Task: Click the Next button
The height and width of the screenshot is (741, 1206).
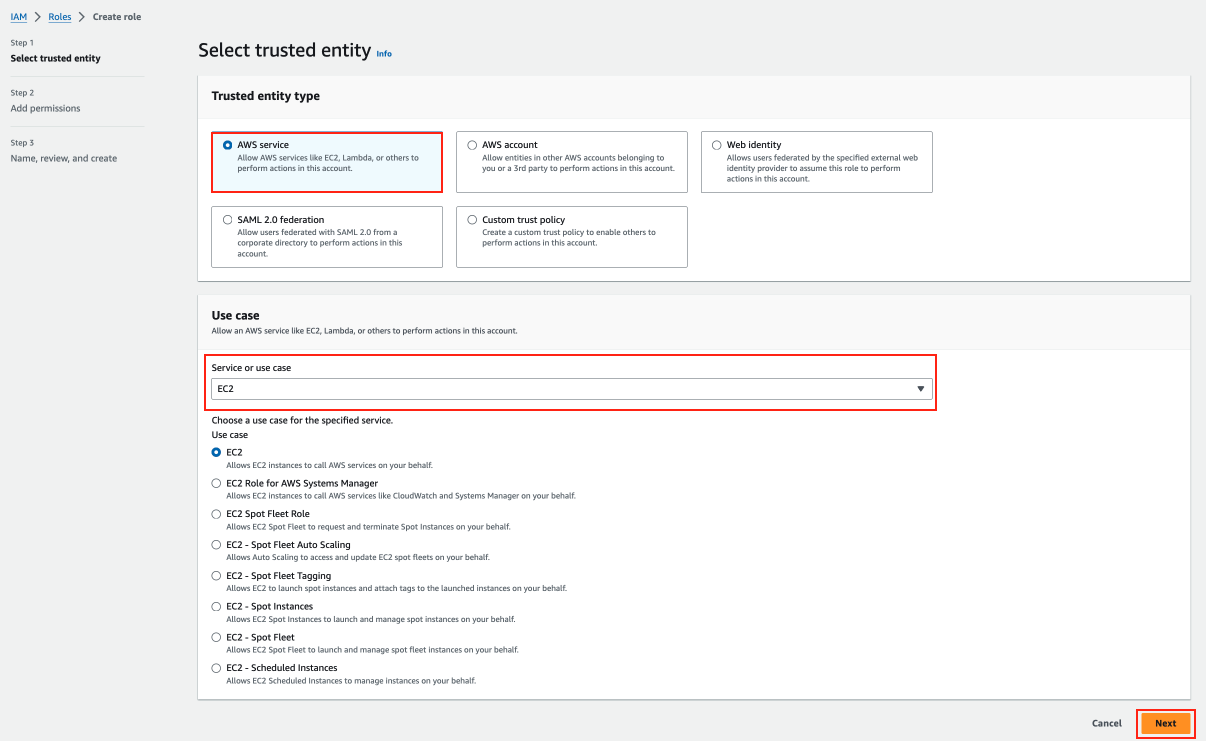Action: pos(1165,723)
